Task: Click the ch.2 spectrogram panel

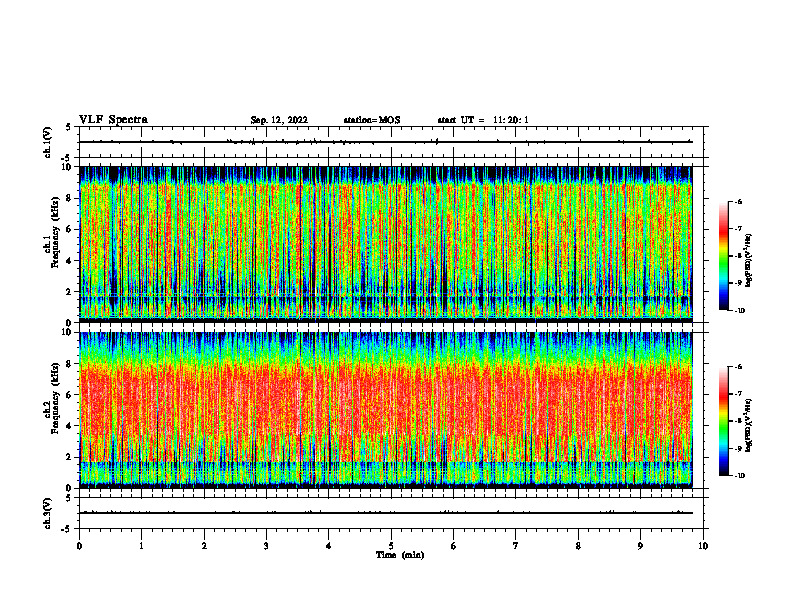Action: 386,410
